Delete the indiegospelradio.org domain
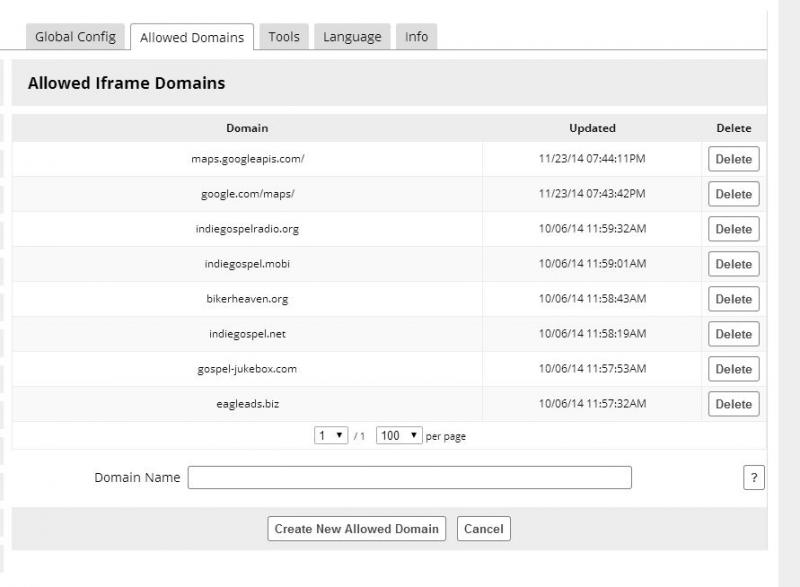 click(733, 229)
